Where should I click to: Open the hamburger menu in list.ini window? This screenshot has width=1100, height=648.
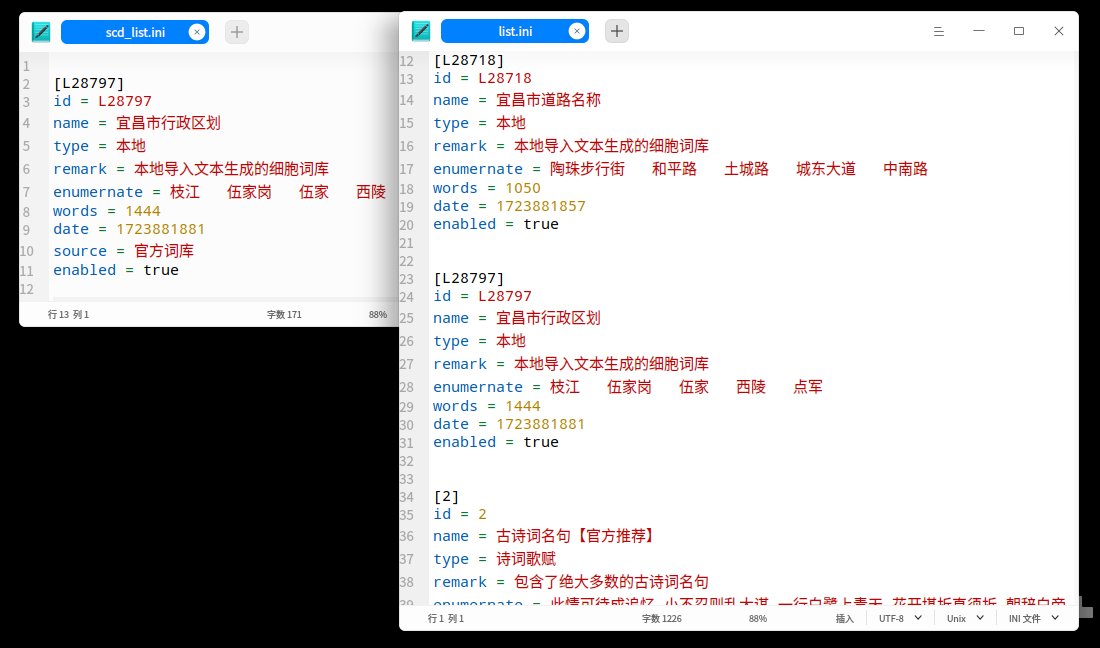coord(939,31)
